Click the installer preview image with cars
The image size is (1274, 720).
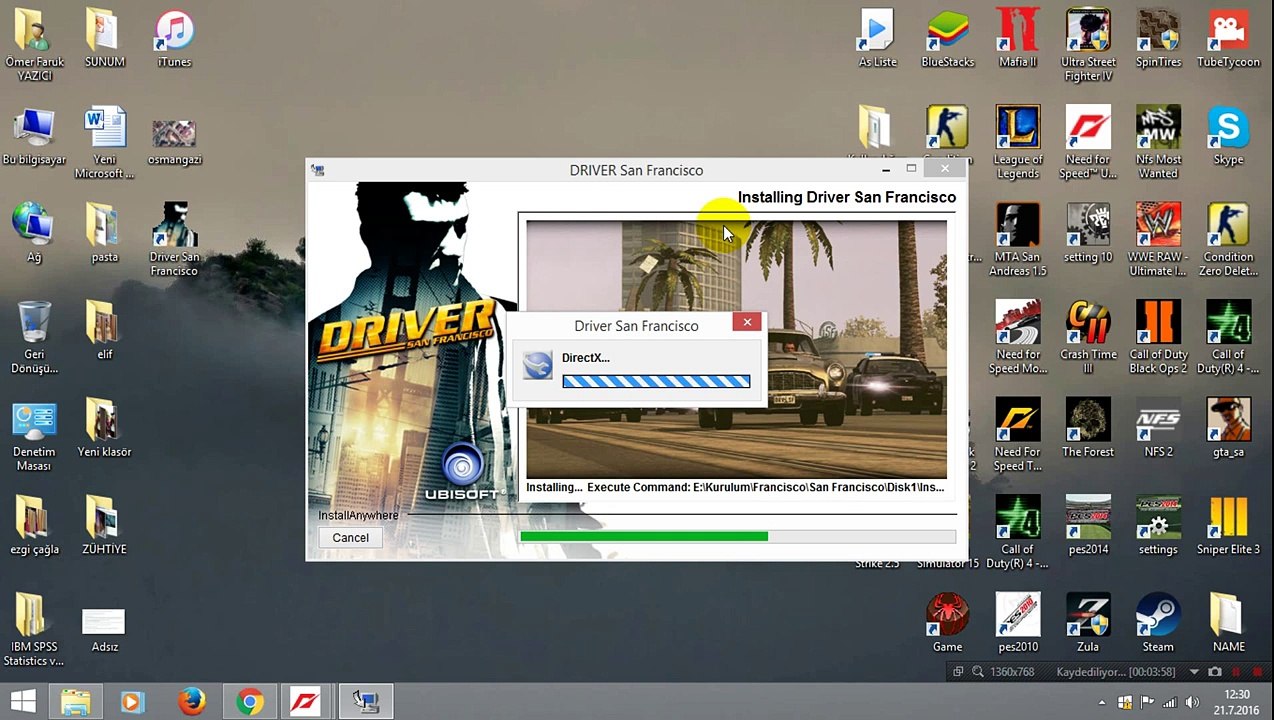736,349
